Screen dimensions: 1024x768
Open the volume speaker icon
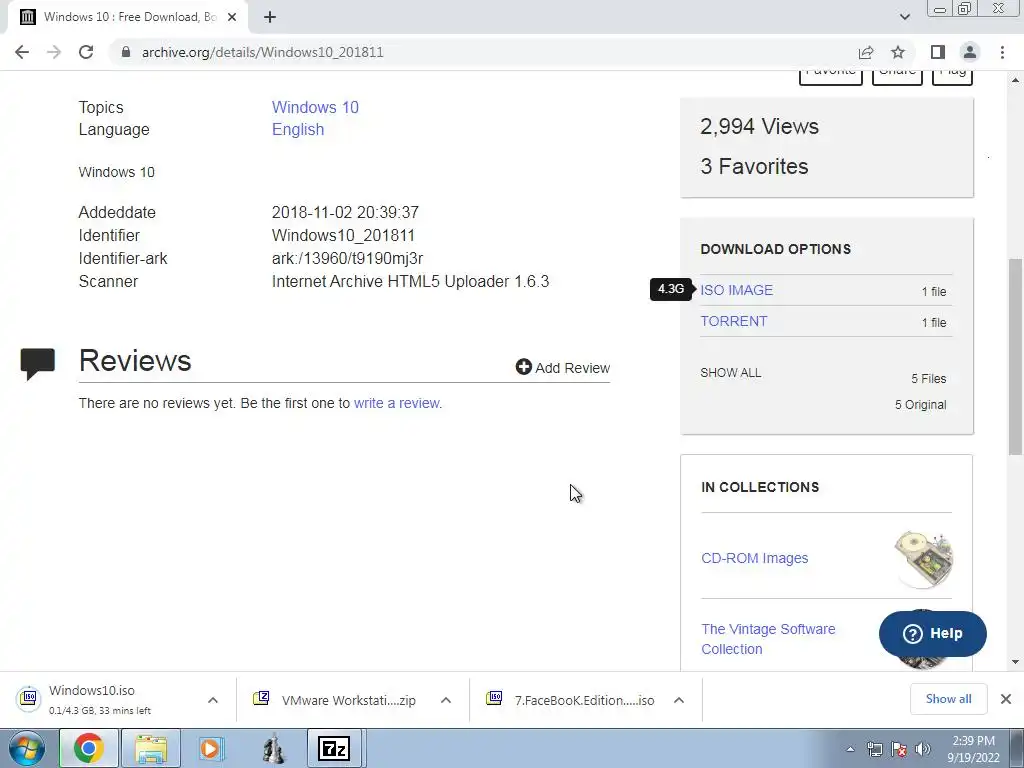pos(923,749)
